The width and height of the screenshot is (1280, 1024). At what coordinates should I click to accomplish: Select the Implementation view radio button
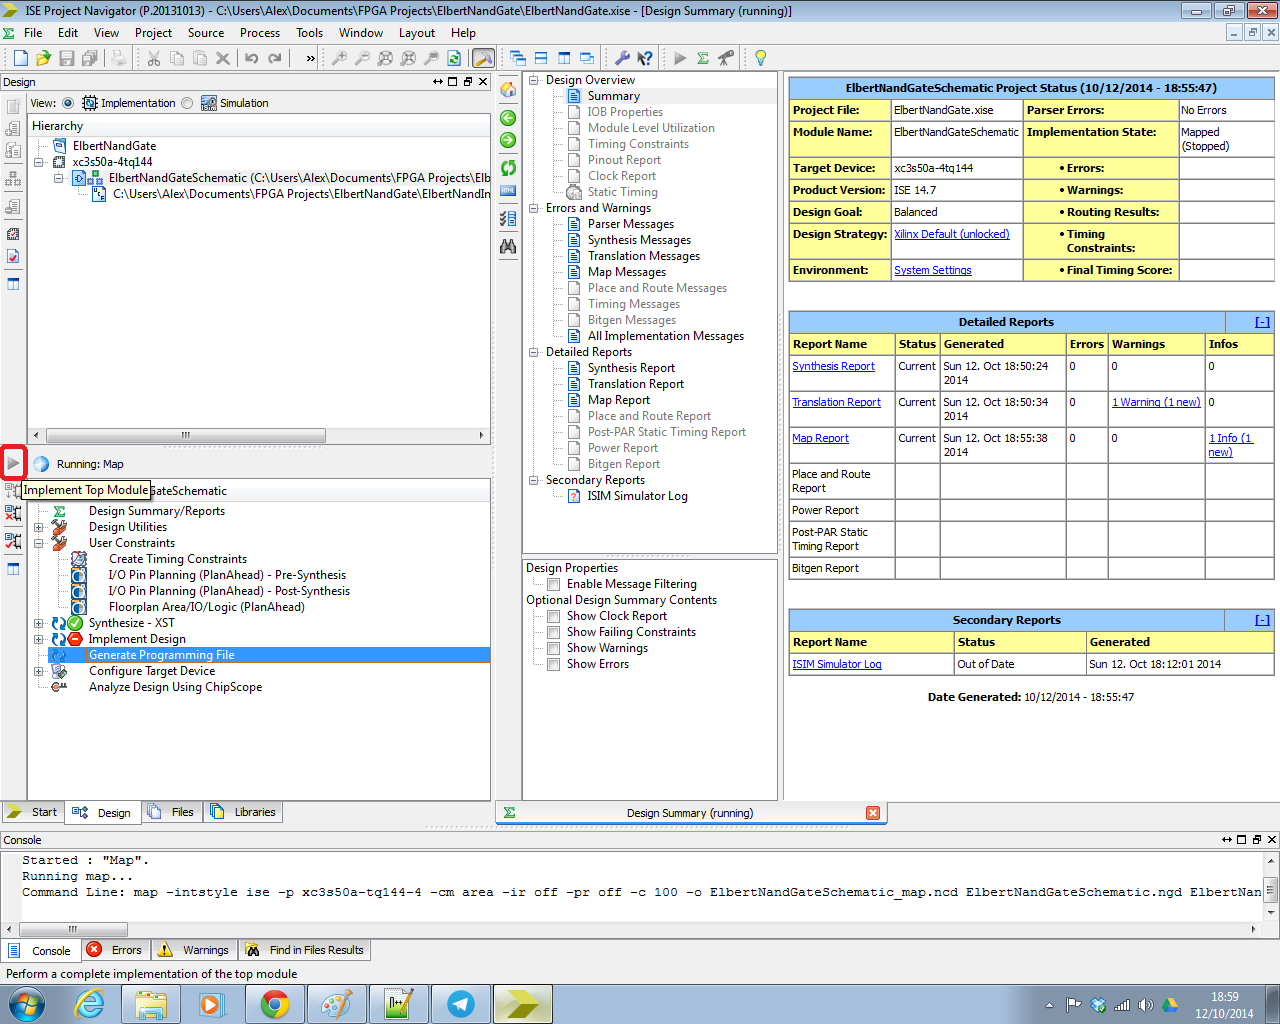[x=68, y=103]
